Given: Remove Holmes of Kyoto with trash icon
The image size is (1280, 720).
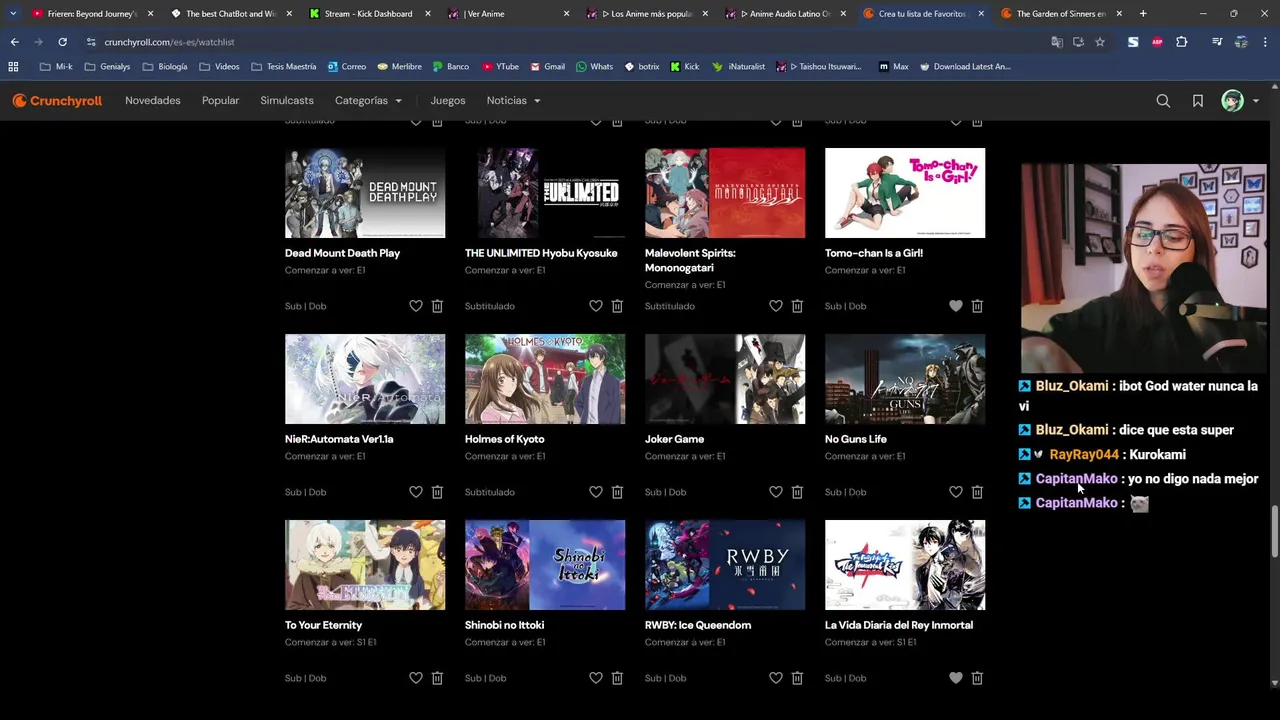Looking at the screenshot, I should point(617,492).
